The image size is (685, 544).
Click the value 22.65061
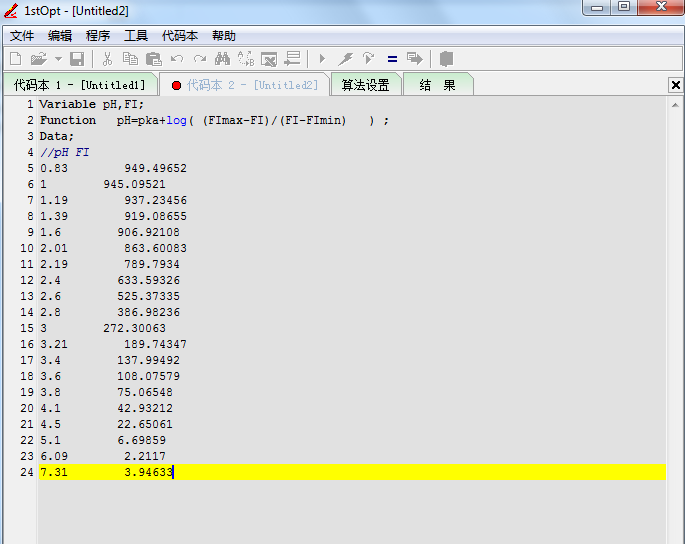click(x=145, y=424)
